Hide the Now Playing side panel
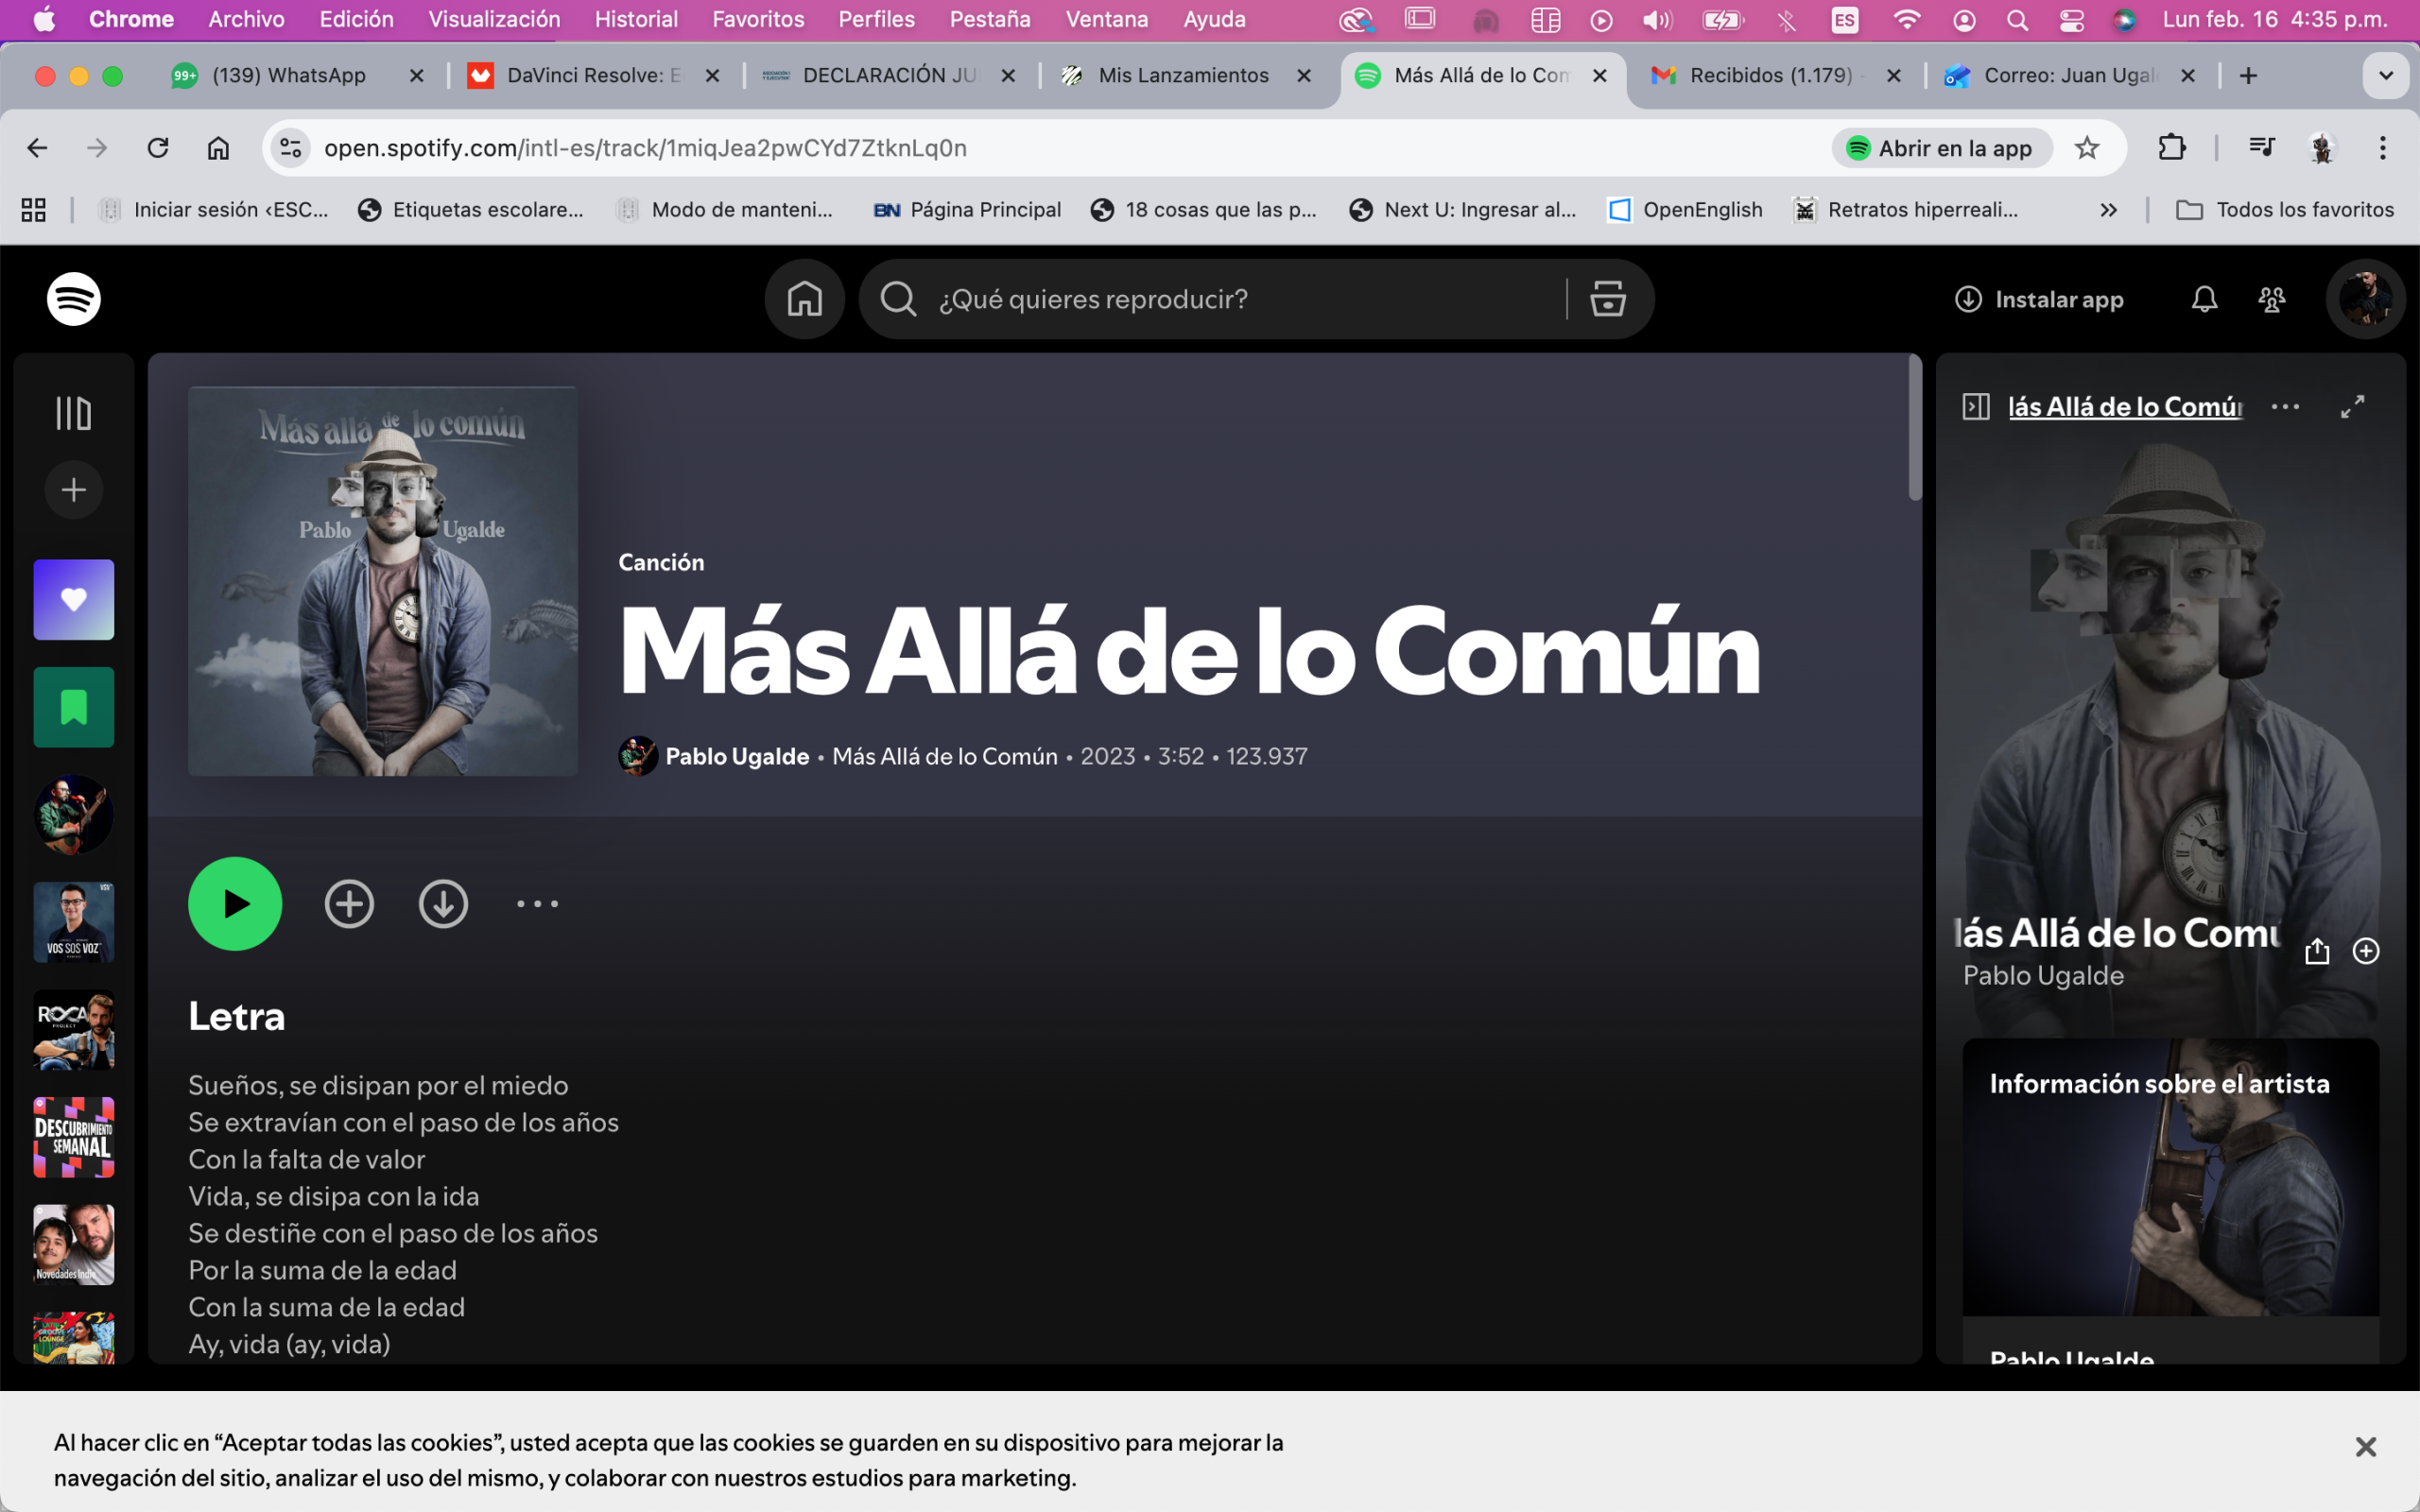This screenshot has height=1512, width=2420. 1975,406
